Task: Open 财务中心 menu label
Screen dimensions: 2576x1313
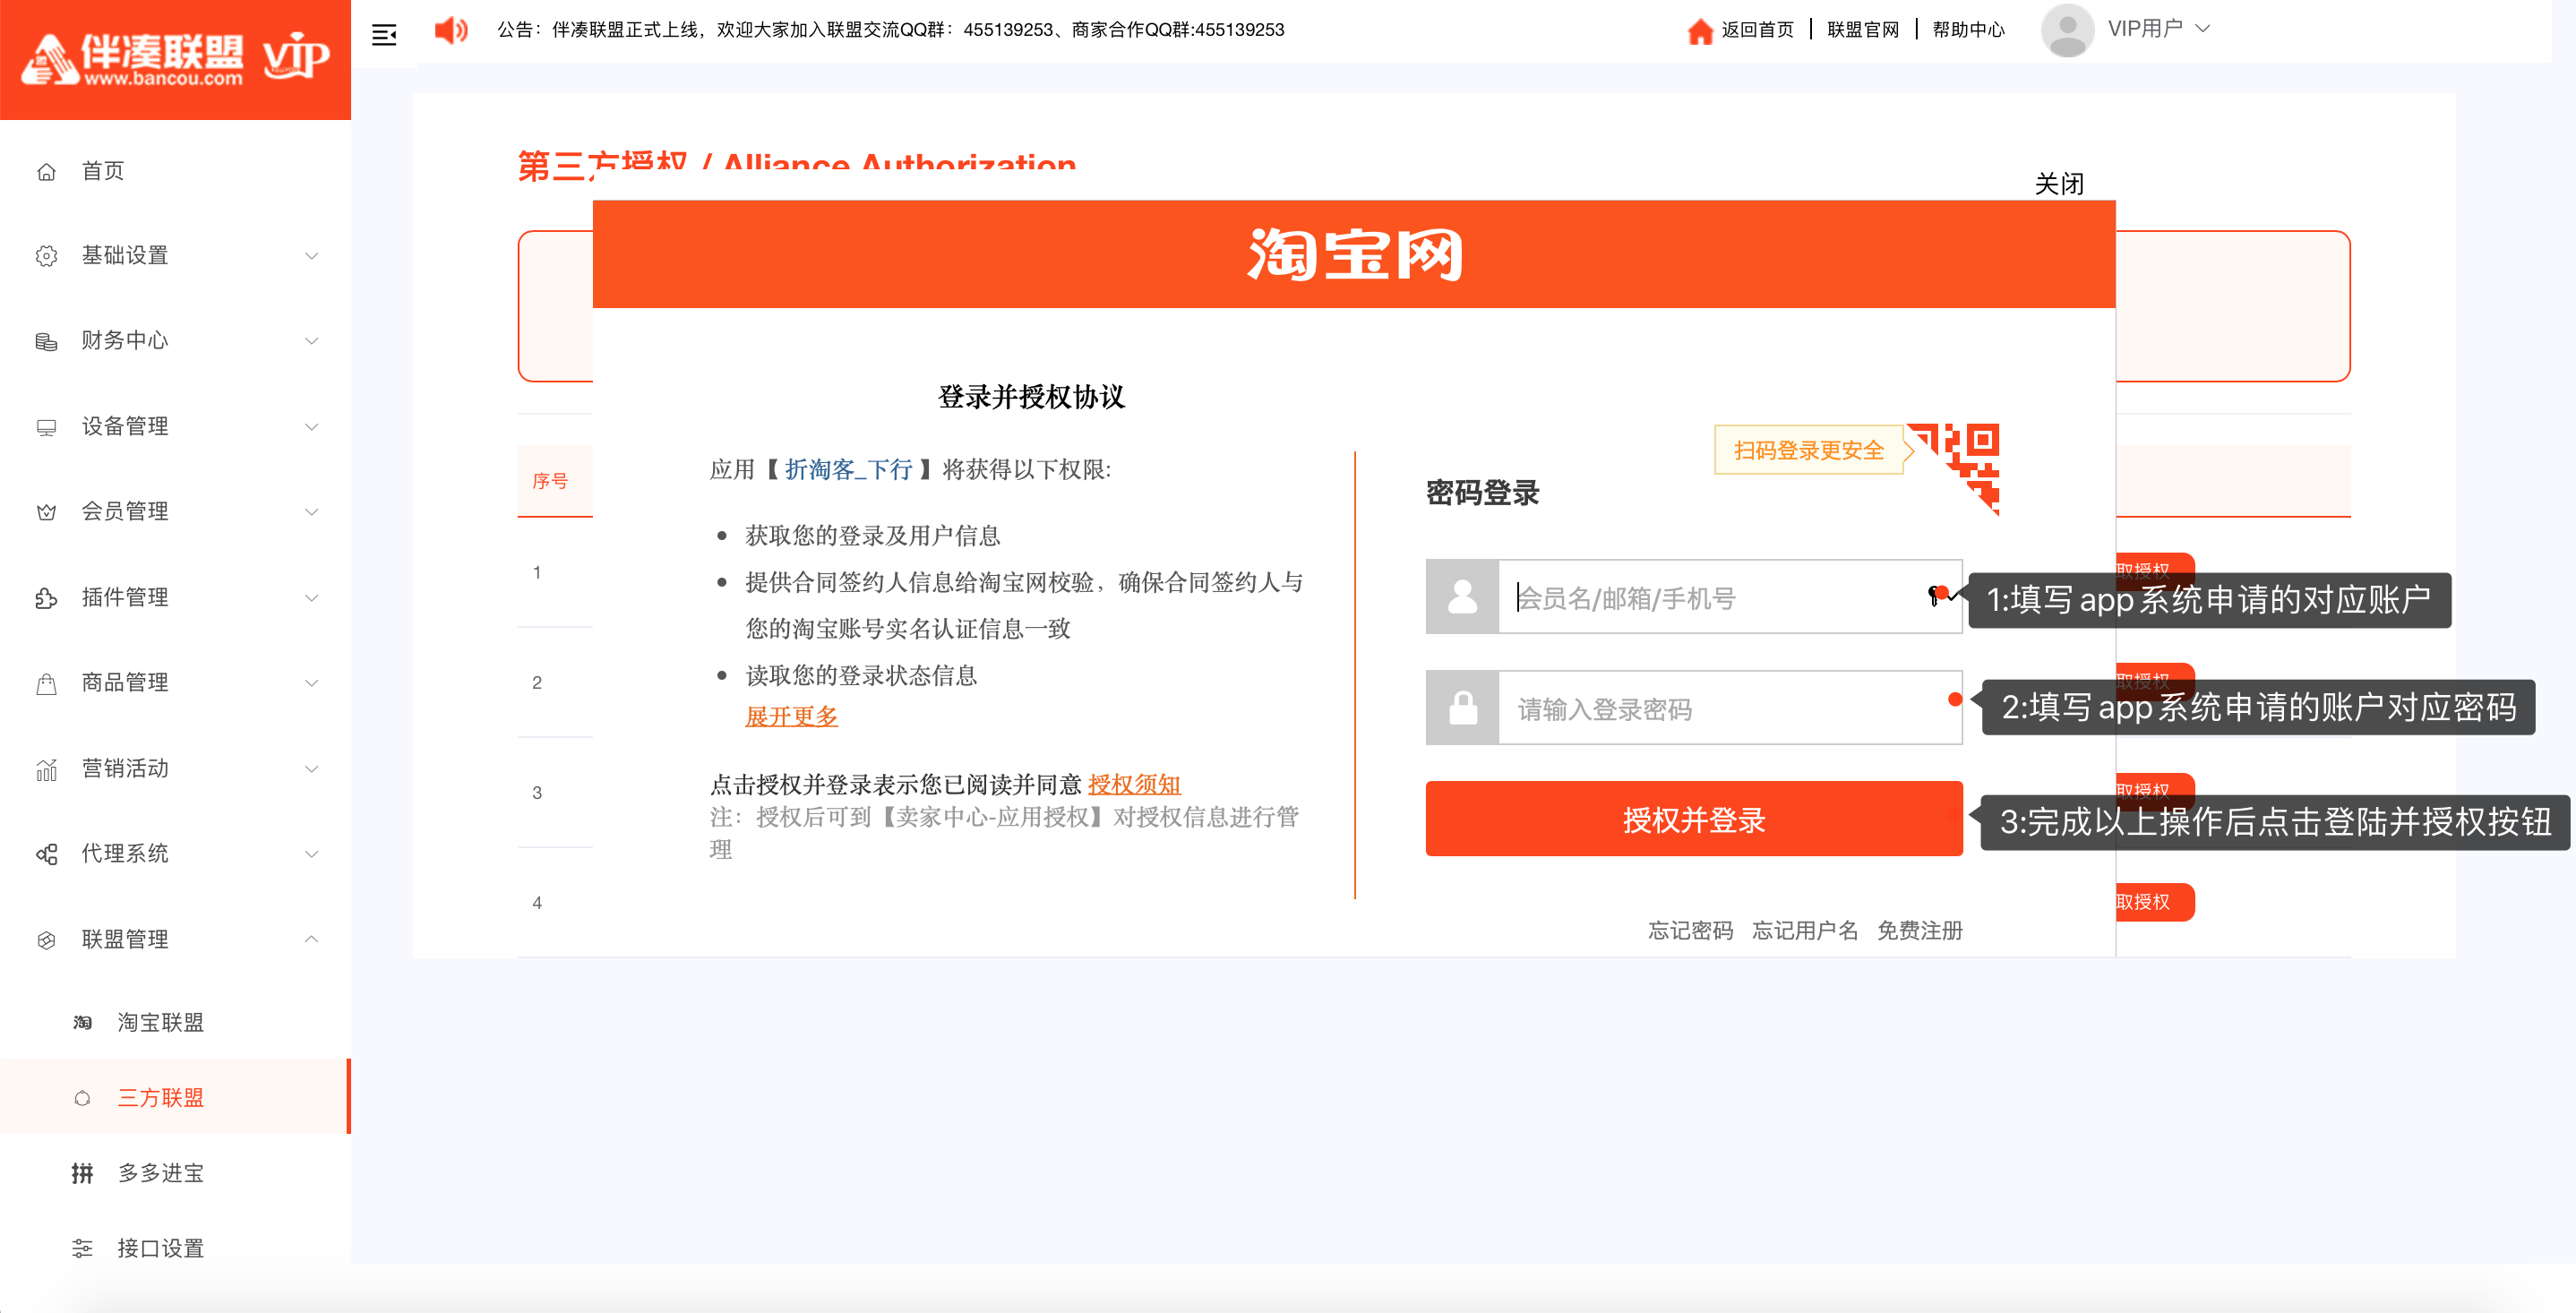Action: (x=124, y=341)
